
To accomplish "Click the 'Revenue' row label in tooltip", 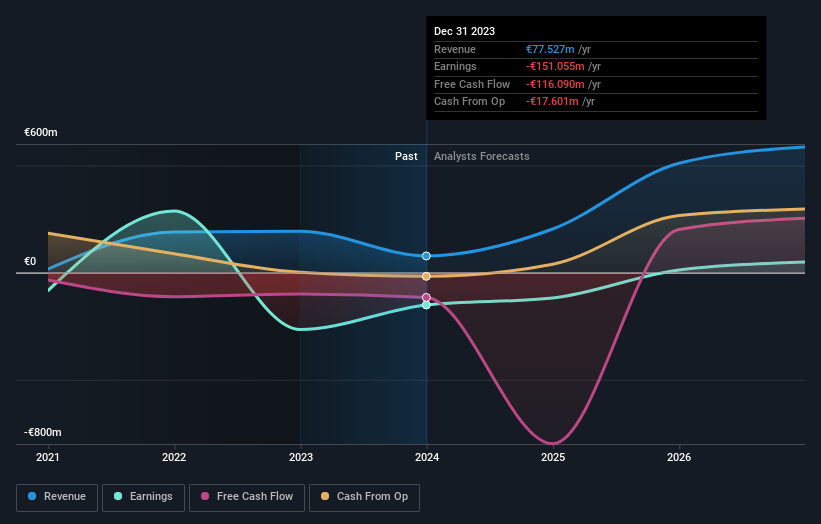I will click(x=454, y=49).
